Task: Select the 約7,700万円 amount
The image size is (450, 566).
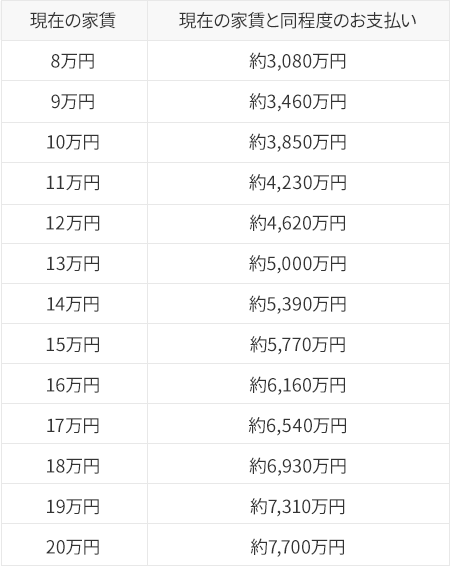Action: [x=298, y=545]
